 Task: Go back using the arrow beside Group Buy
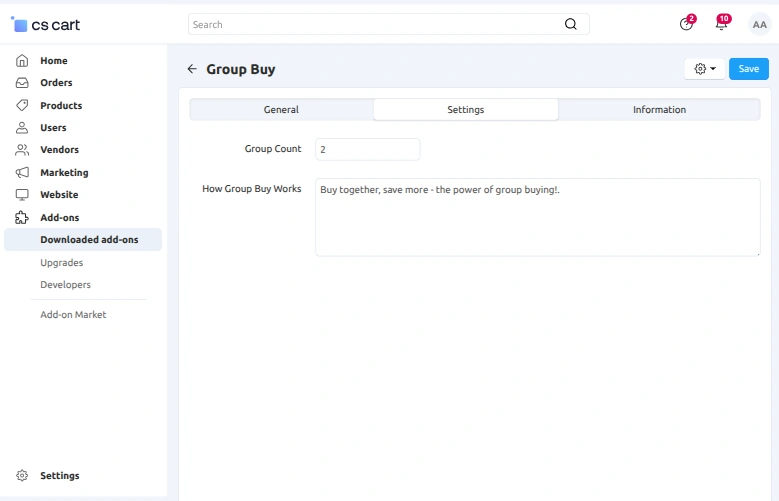tap(192, 69)
